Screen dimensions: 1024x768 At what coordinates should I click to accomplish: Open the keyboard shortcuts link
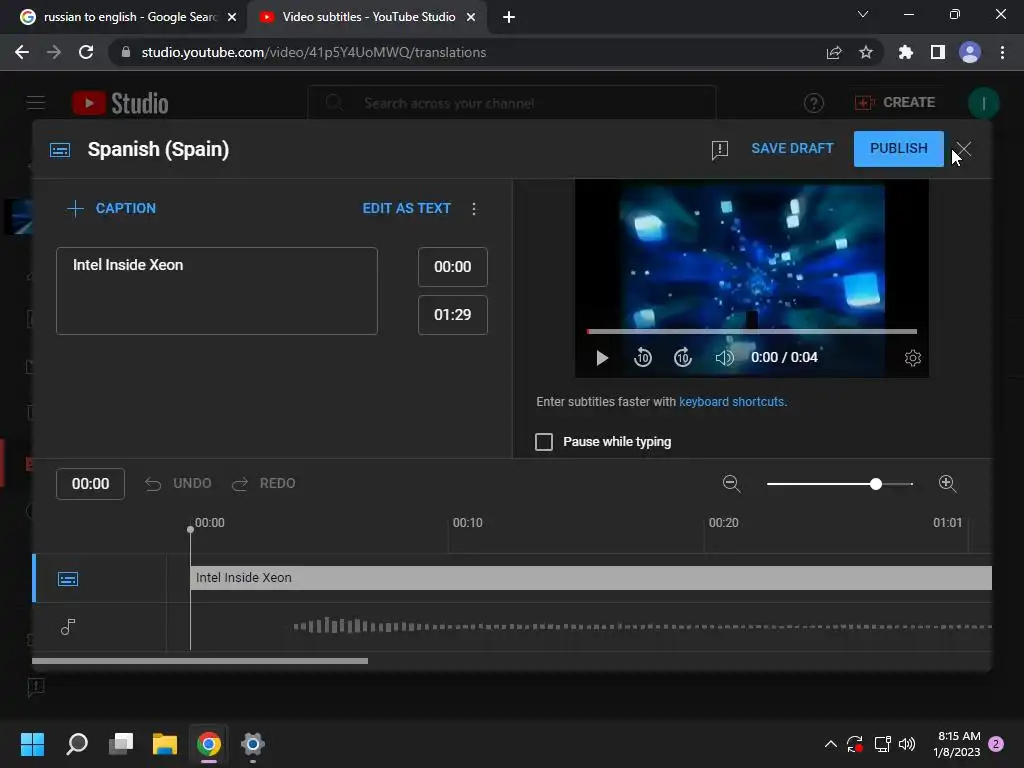tap(731, 402)
